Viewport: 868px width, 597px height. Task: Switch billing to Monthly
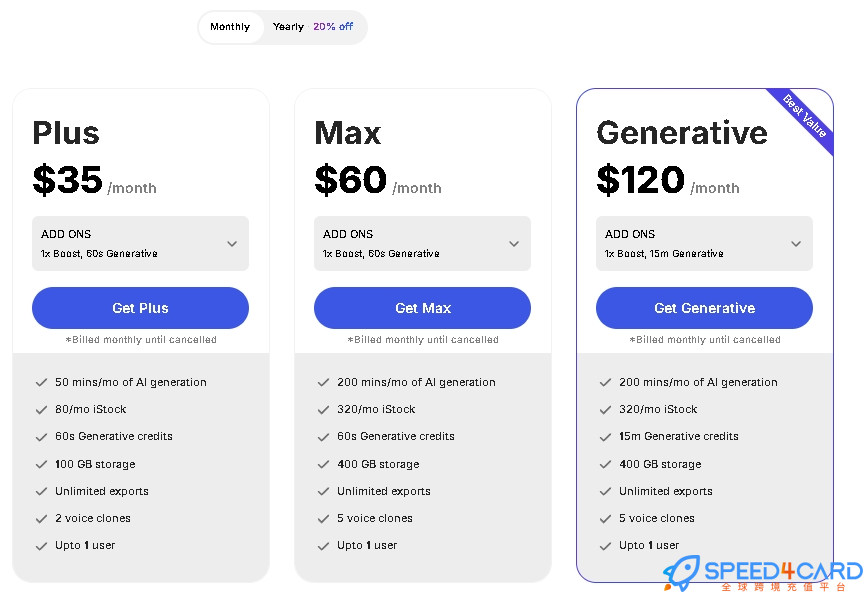click(x=230, y=27)
